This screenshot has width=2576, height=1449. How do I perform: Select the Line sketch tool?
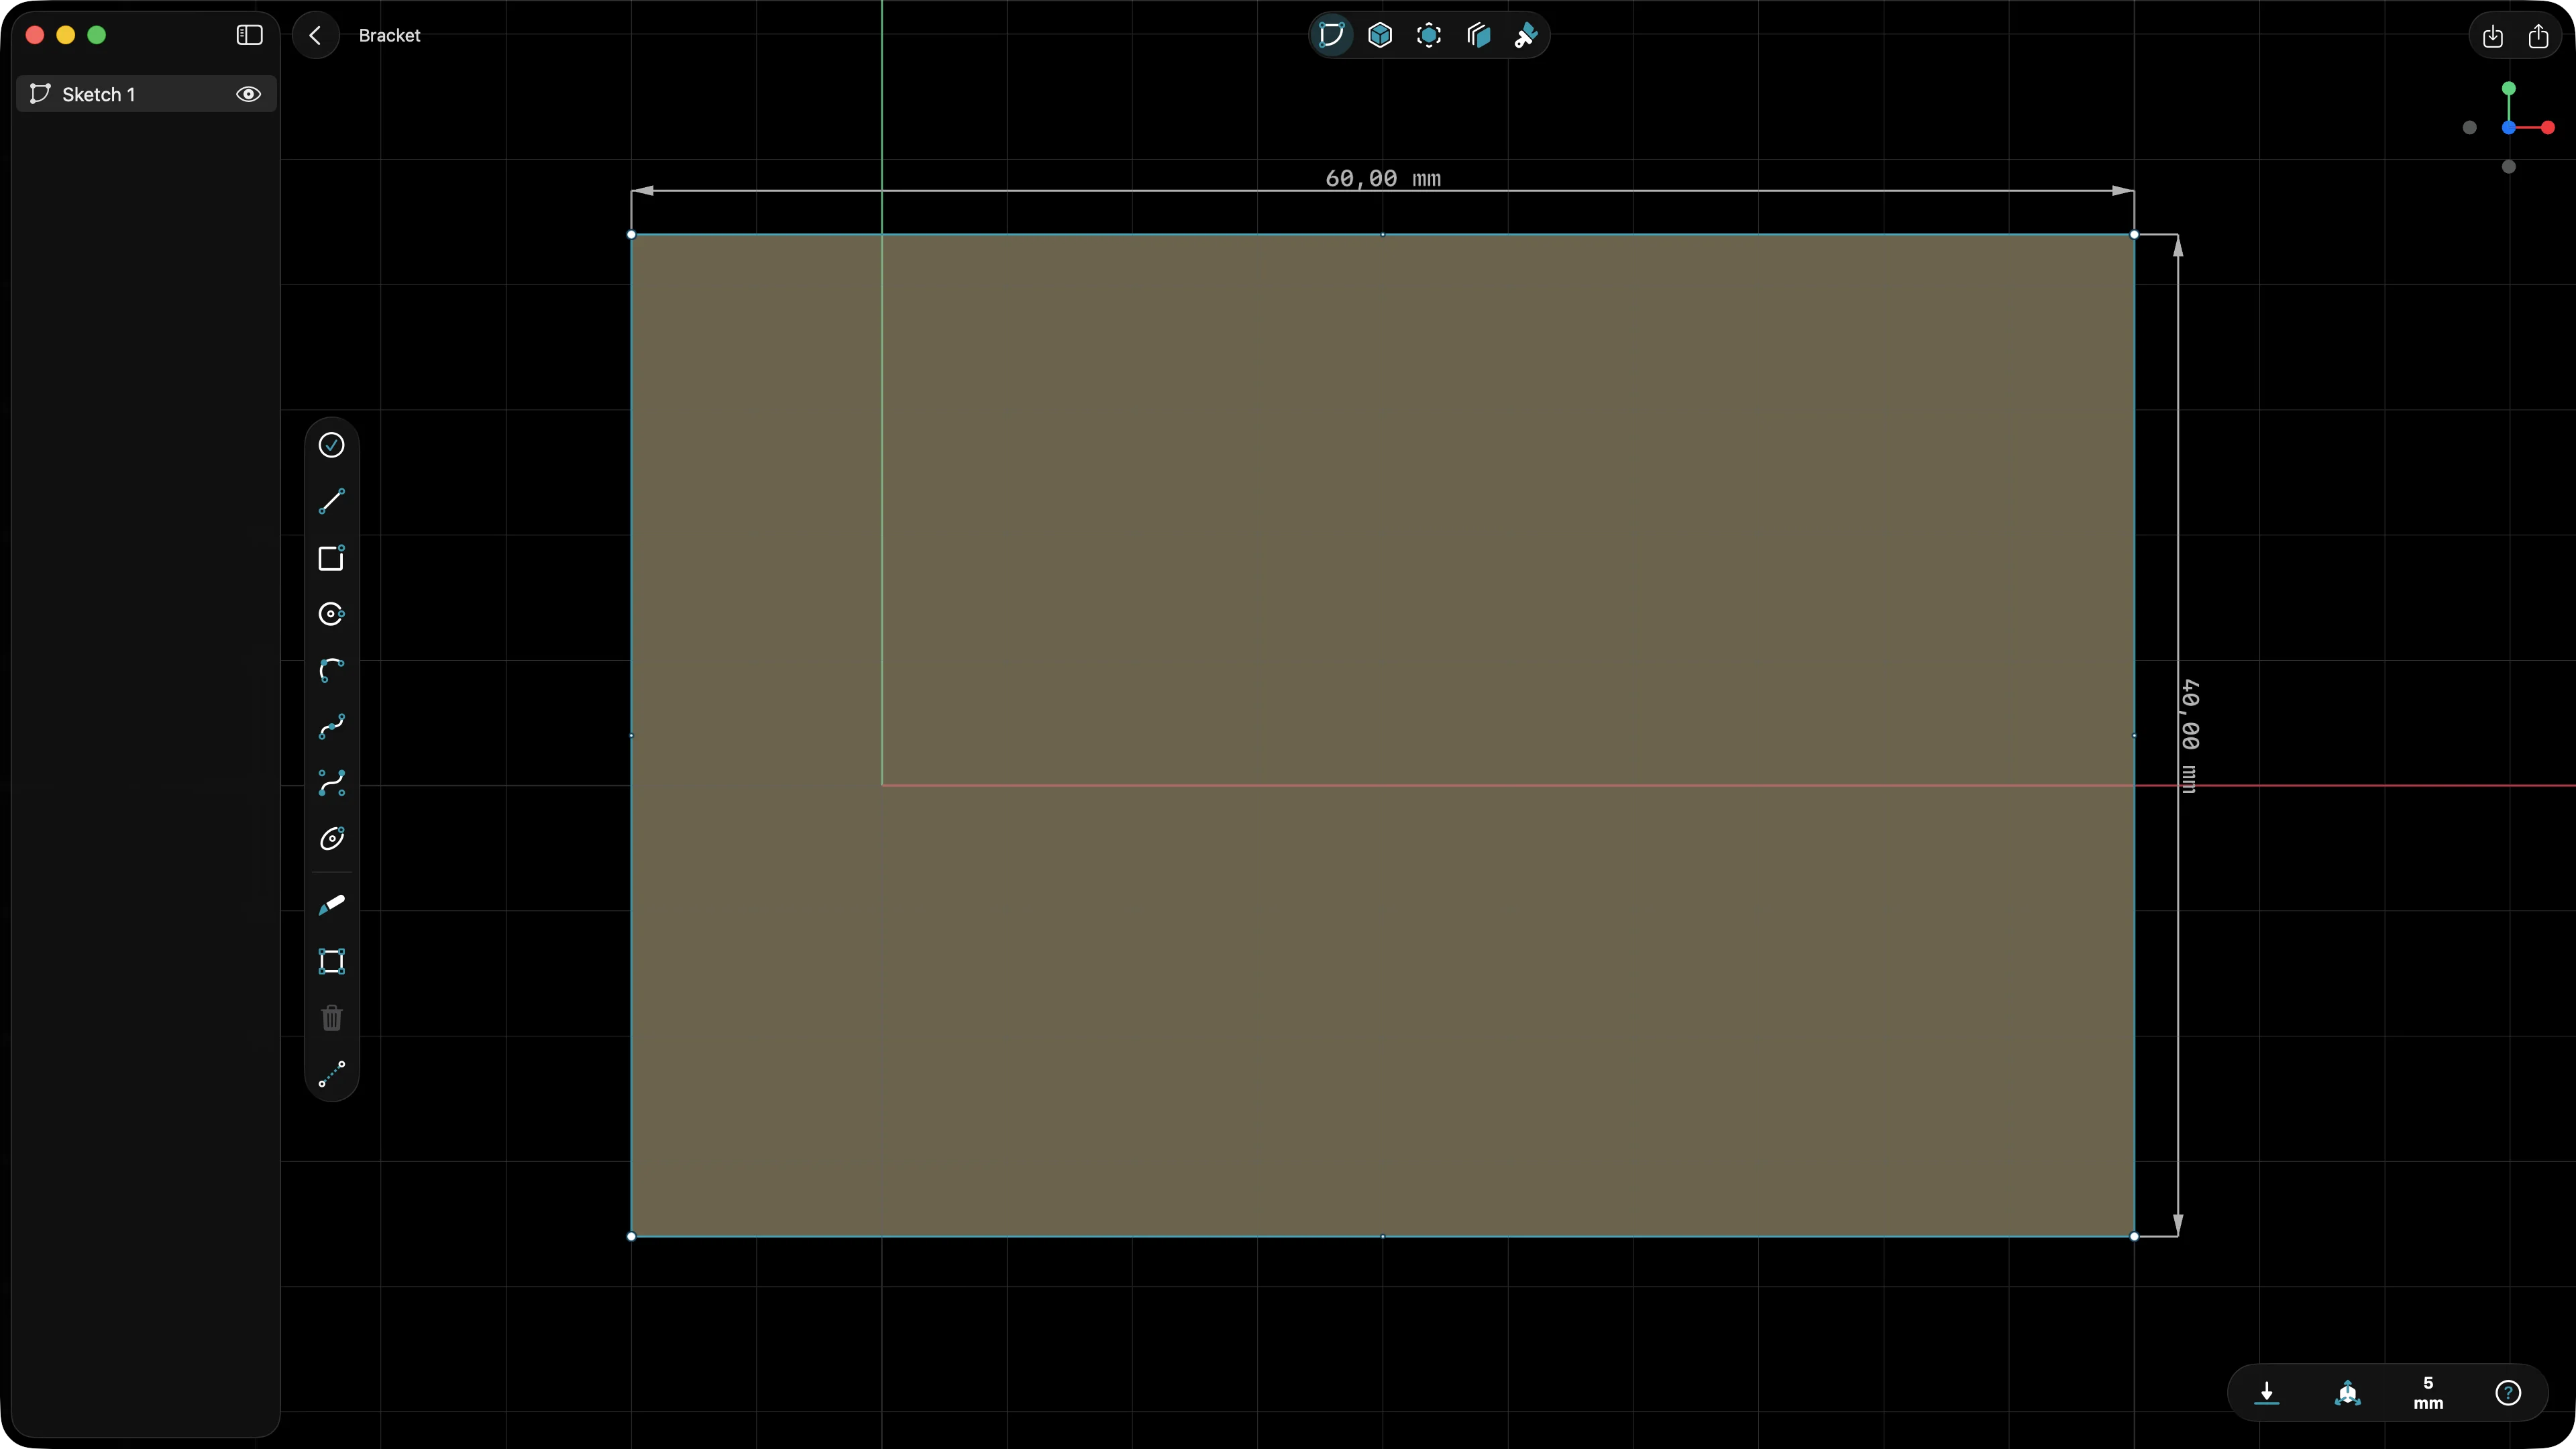pos(331,501)
